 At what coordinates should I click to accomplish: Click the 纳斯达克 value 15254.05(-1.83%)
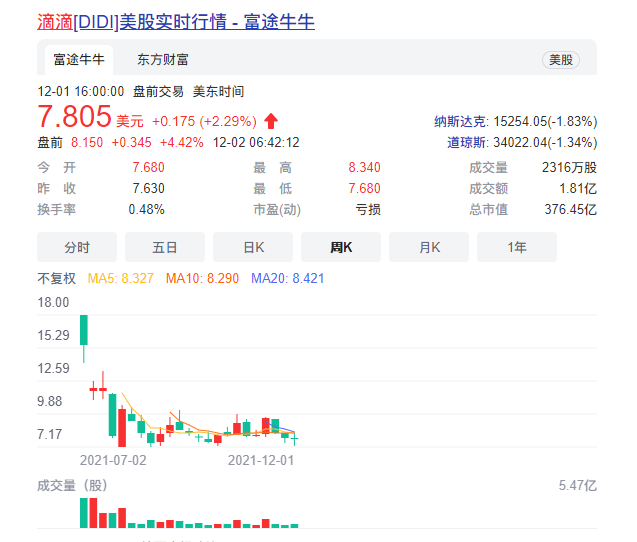[x=545, y=121]
